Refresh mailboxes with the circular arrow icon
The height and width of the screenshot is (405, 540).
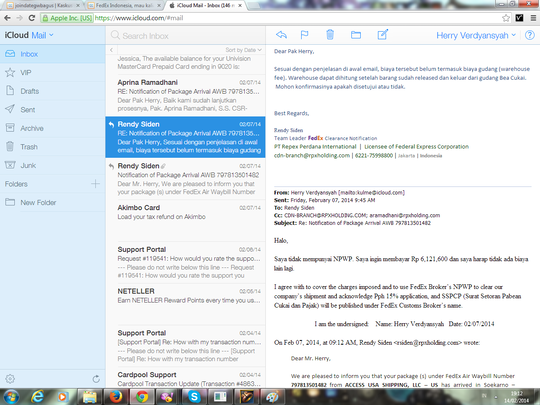[x=96, y=379]
